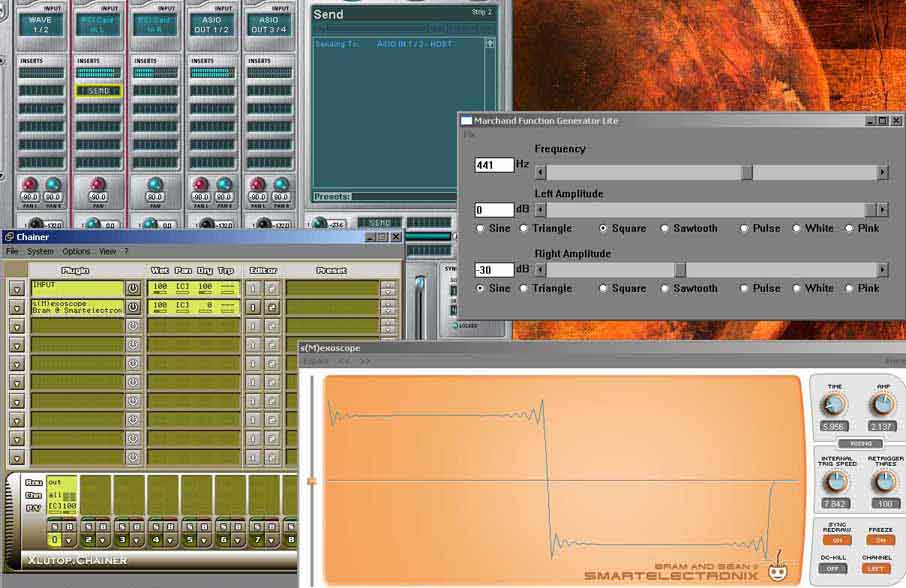
Task: Toggle Sync Redraw ON button
Action: (x=837, y=540)
